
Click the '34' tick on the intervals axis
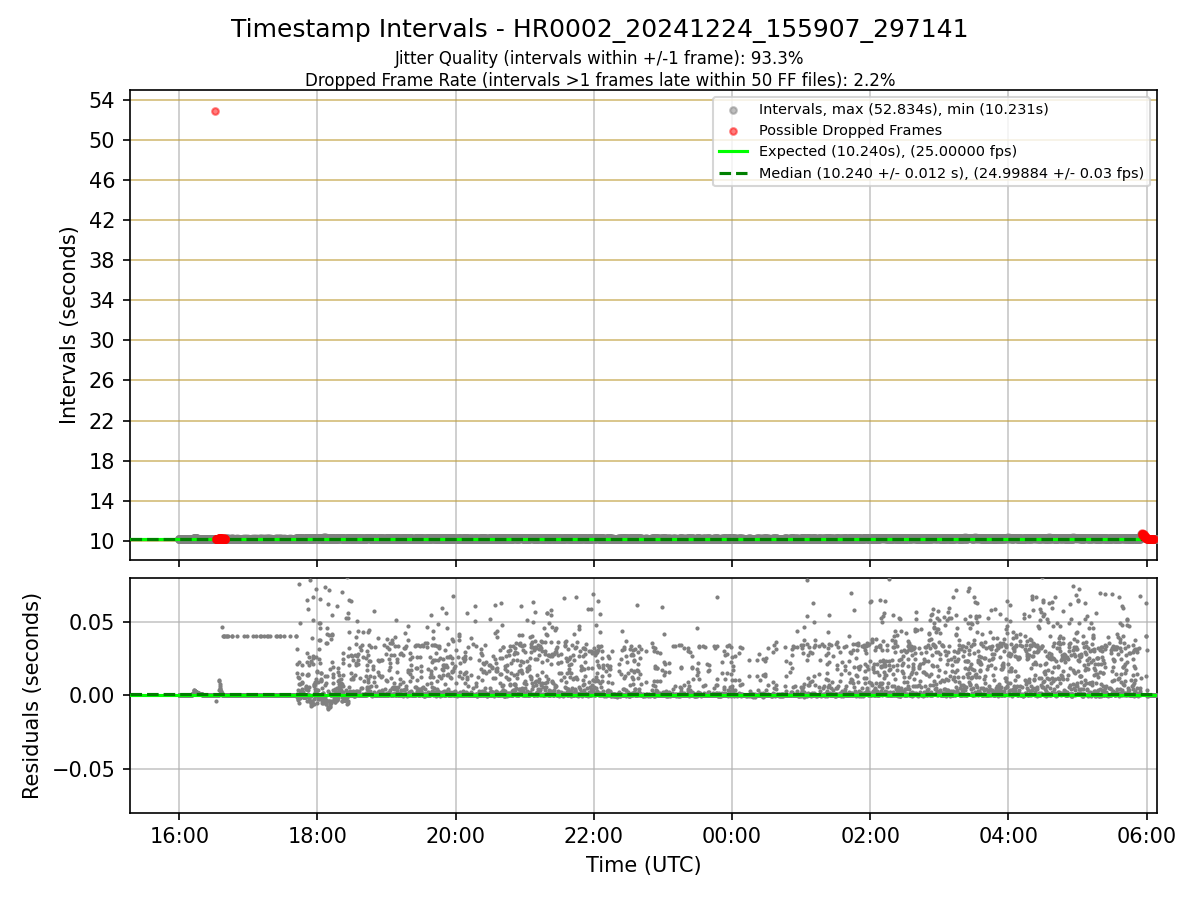click(104, 301)
